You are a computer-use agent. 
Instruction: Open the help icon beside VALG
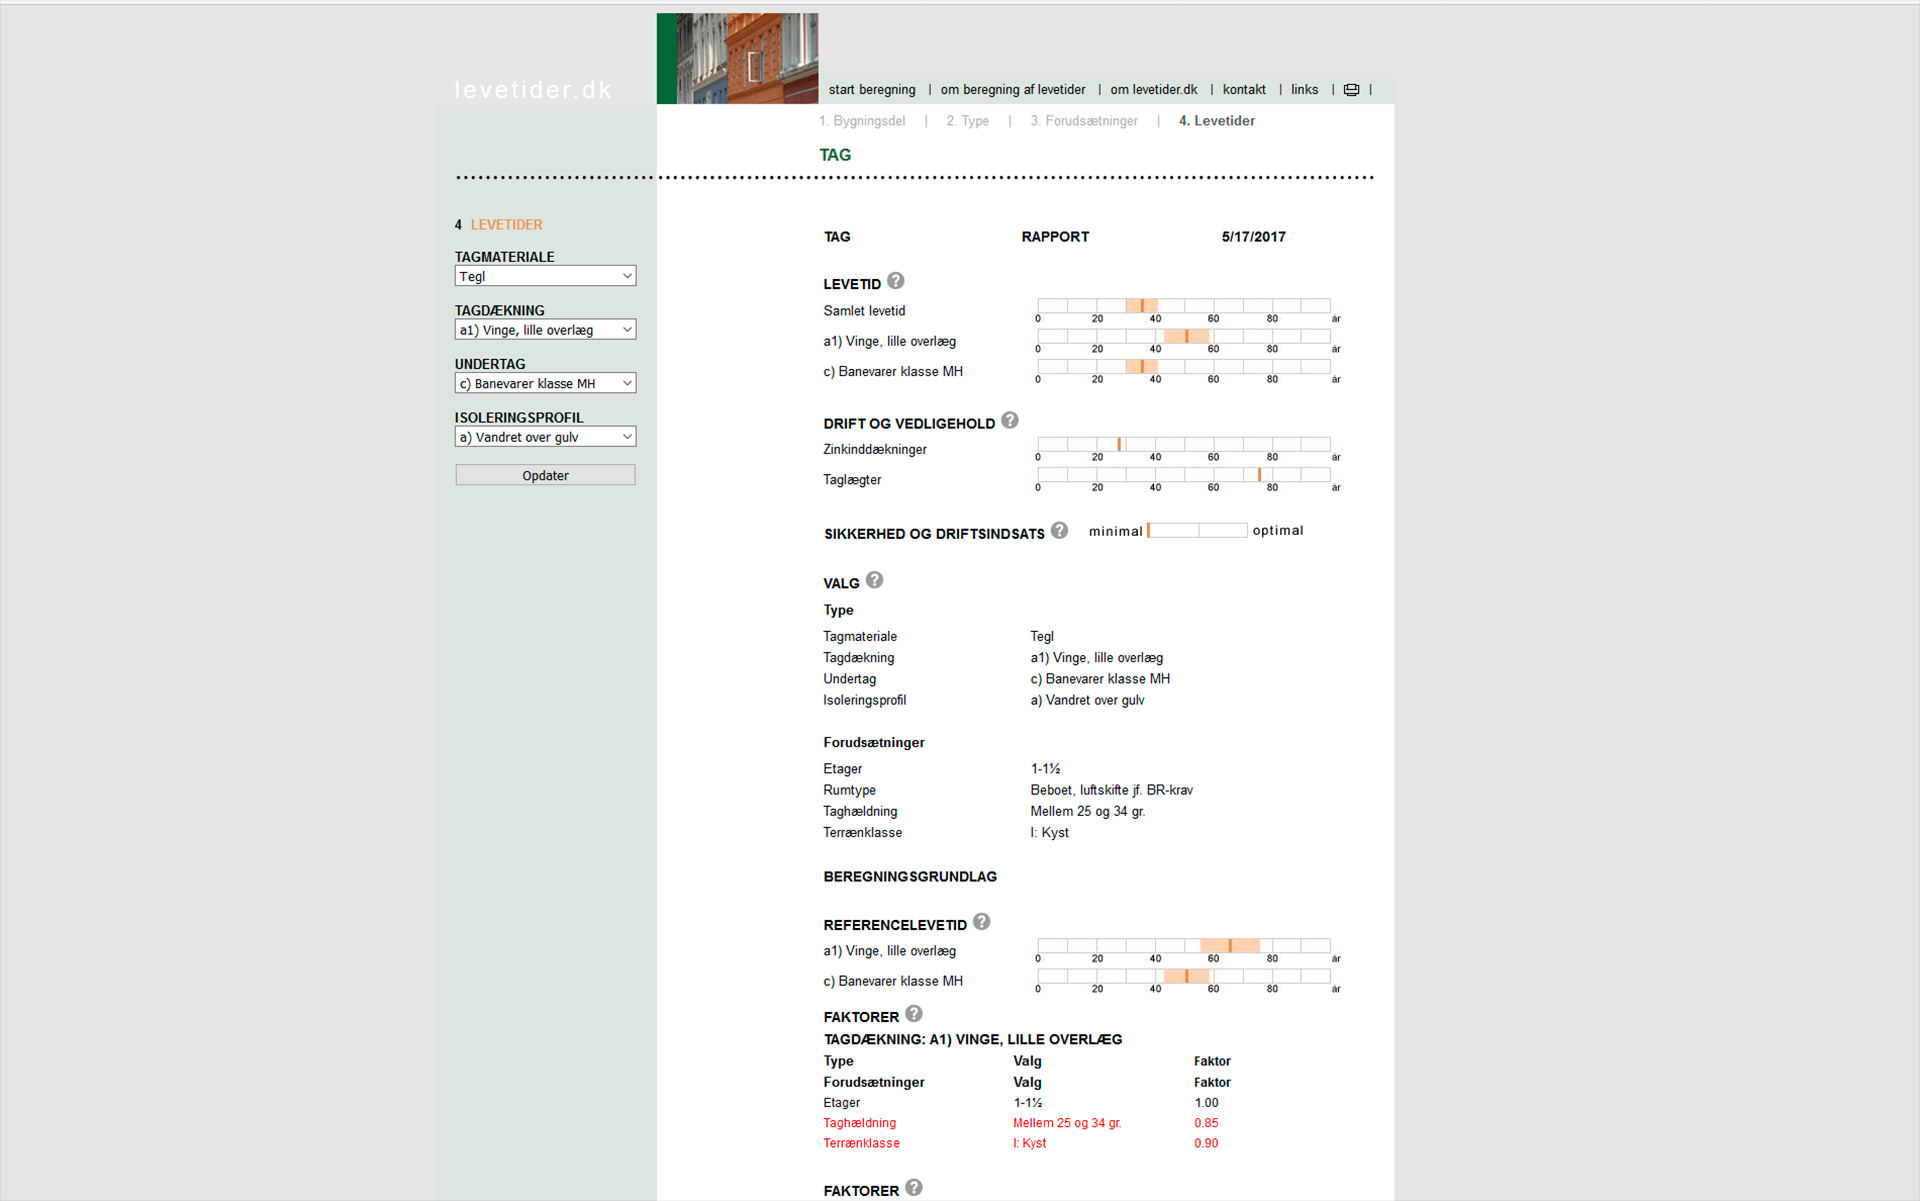pyautogui.click(x=874, y=580)
